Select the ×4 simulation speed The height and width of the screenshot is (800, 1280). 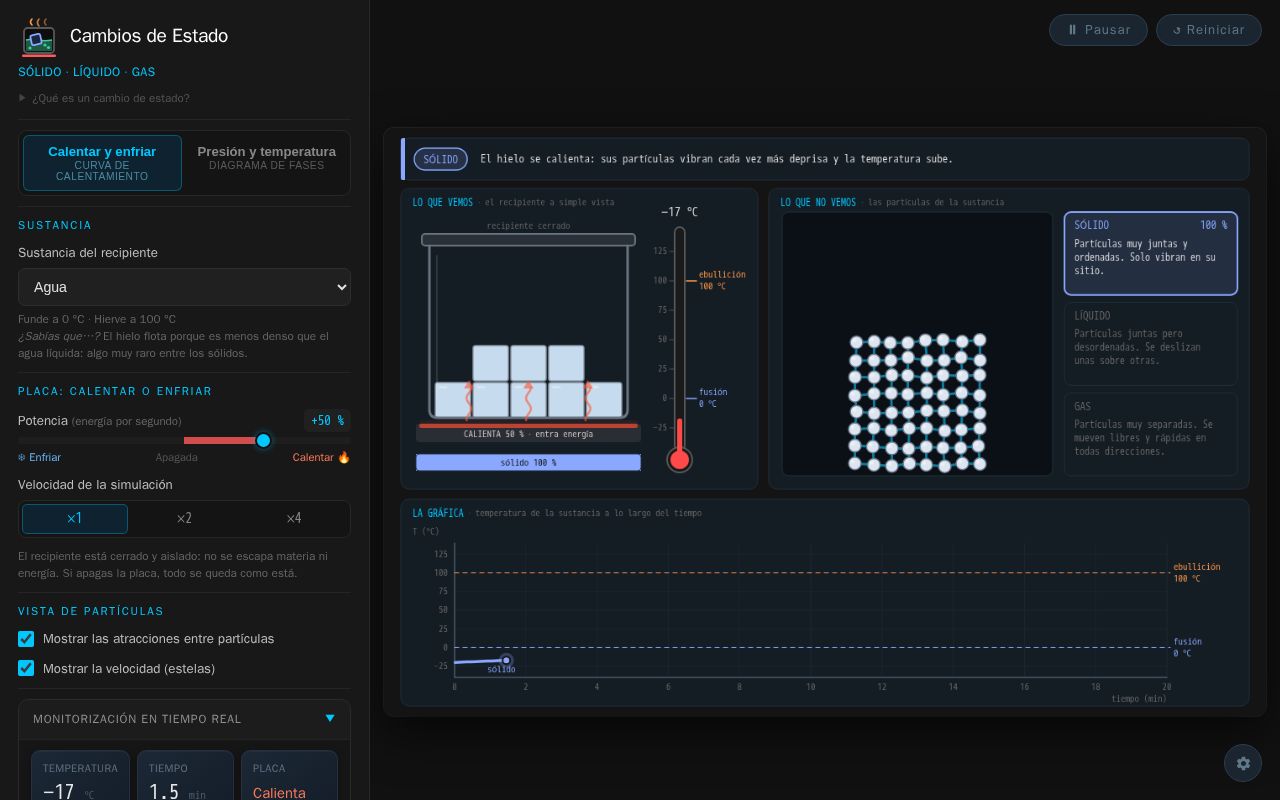pos(293,519)
